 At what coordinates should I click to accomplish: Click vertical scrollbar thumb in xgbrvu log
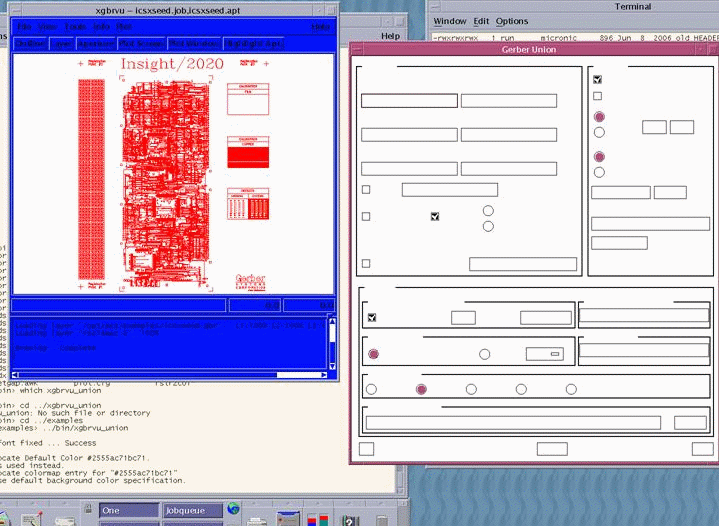coord(332,334)
